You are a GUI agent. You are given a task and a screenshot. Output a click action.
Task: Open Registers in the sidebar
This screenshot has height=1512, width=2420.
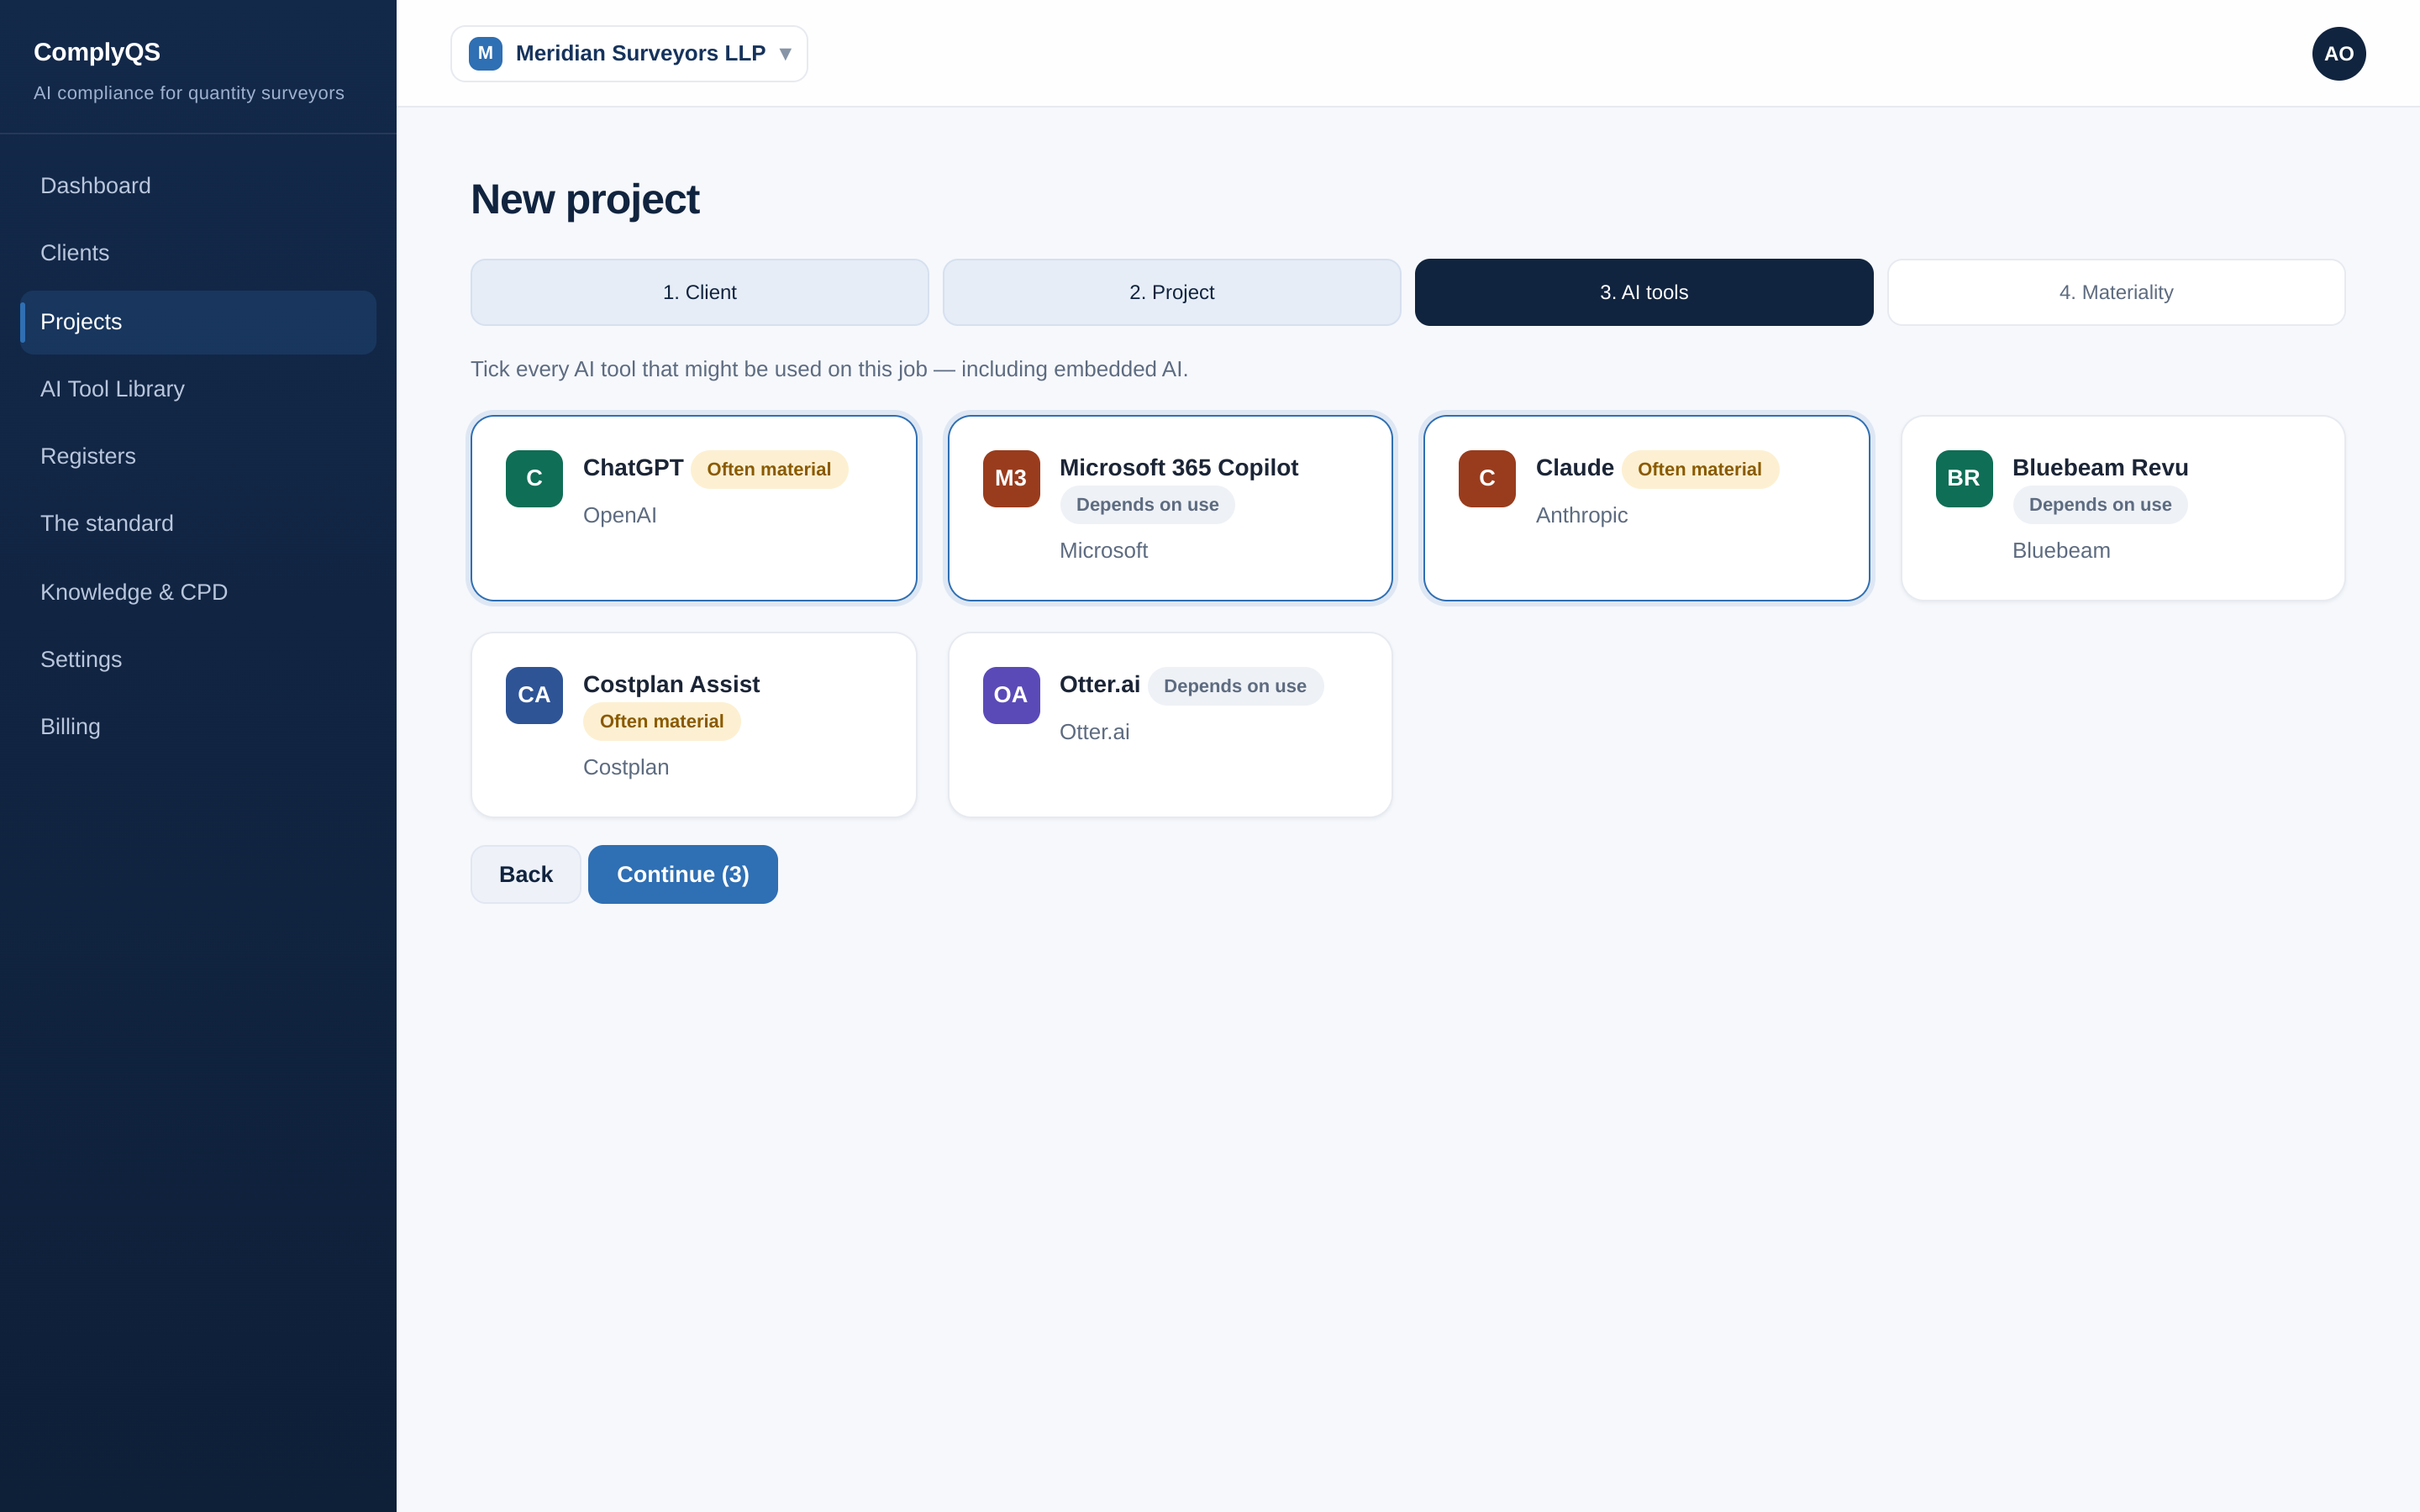(198, 456)
